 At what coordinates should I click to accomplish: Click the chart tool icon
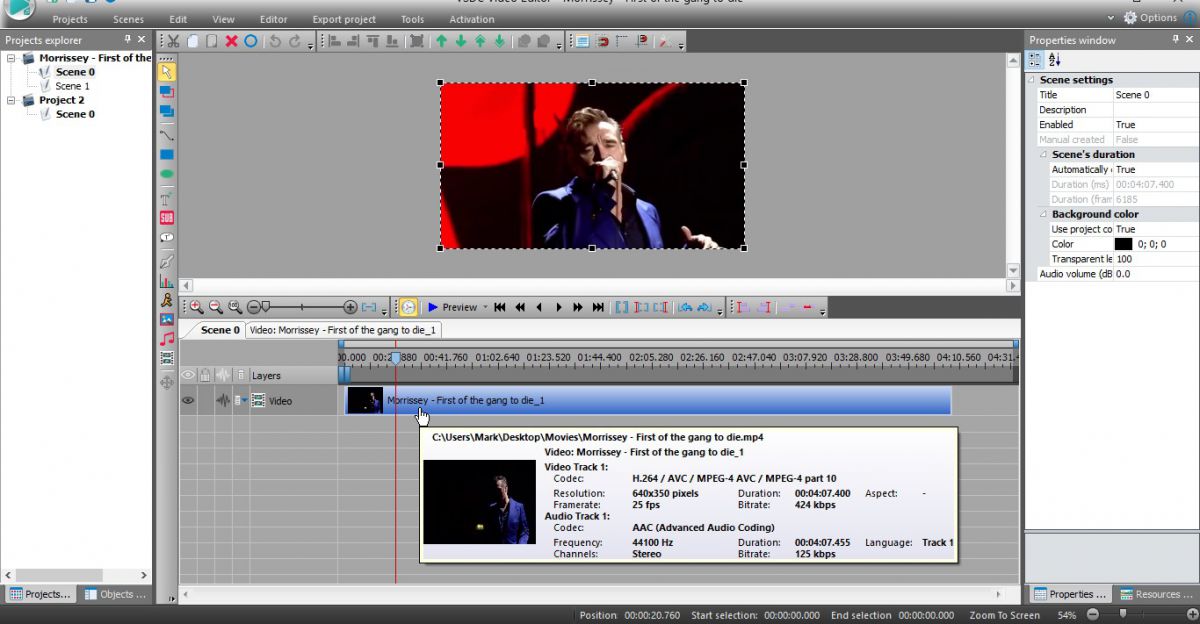pyautogui.click(x=167, y=281)
